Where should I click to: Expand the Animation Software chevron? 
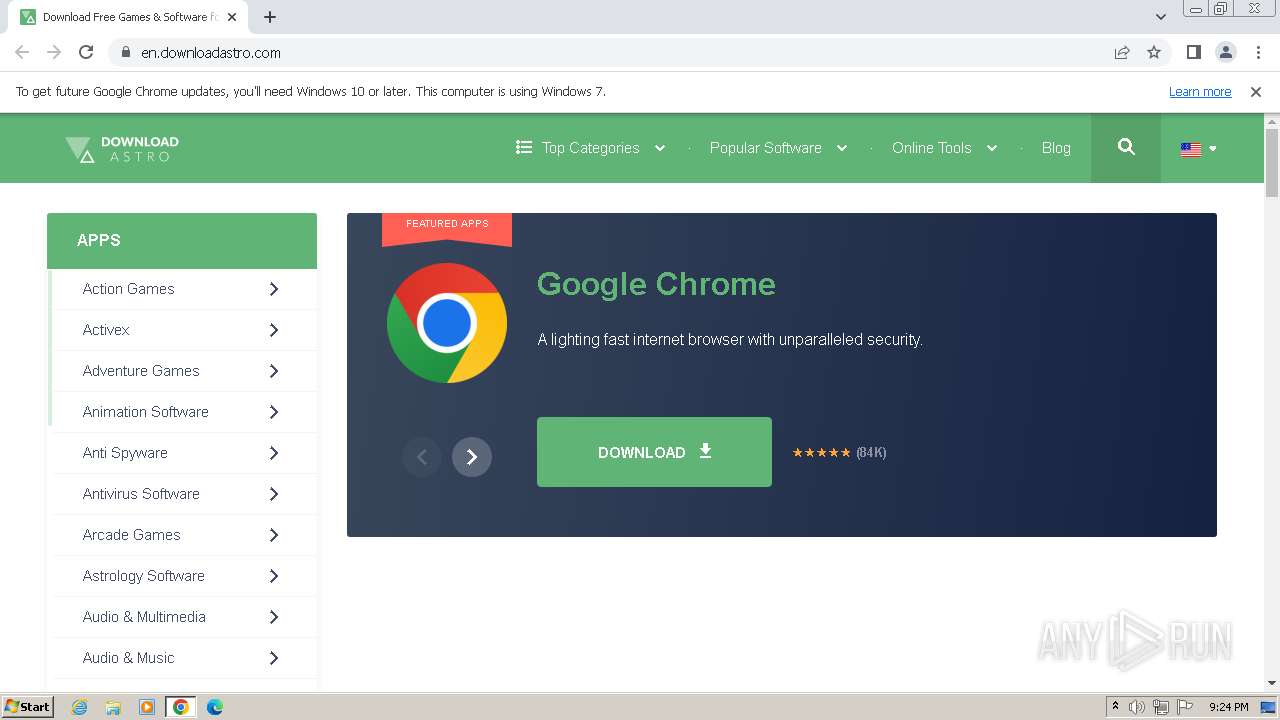(274, 412)
